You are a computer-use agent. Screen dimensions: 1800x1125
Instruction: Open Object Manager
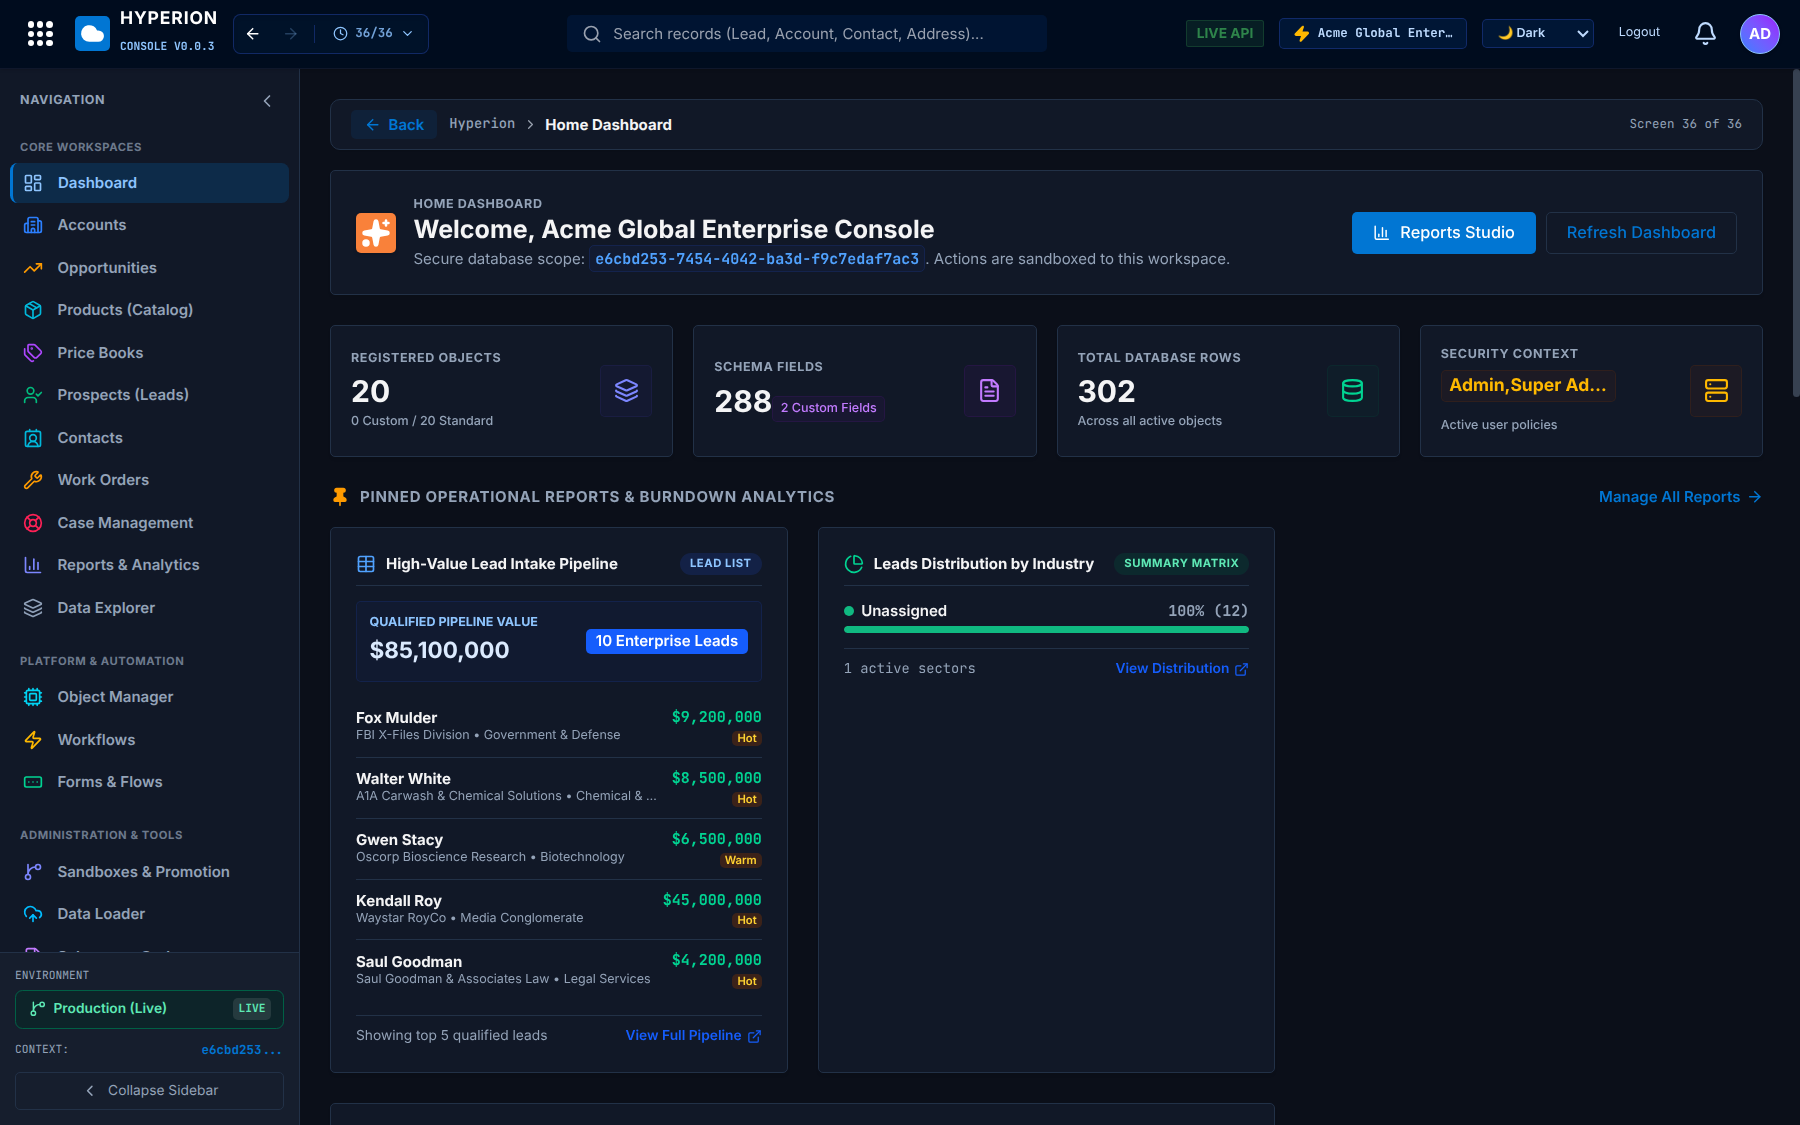pyautogui.click(x=149, y=697)
